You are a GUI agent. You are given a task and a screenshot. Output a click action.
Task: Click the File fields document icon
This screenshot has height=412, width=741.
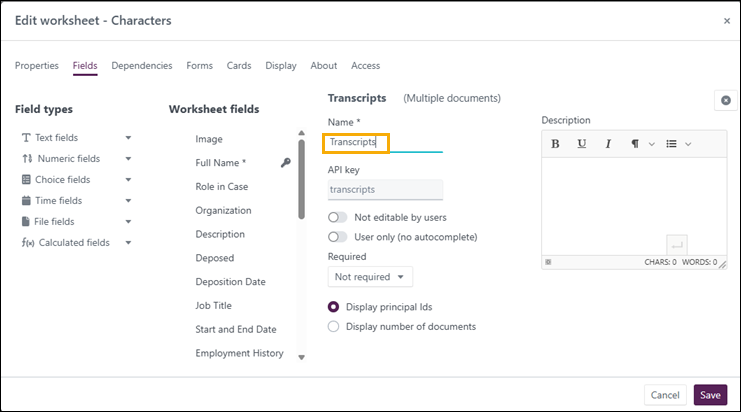tap(26, 222)
